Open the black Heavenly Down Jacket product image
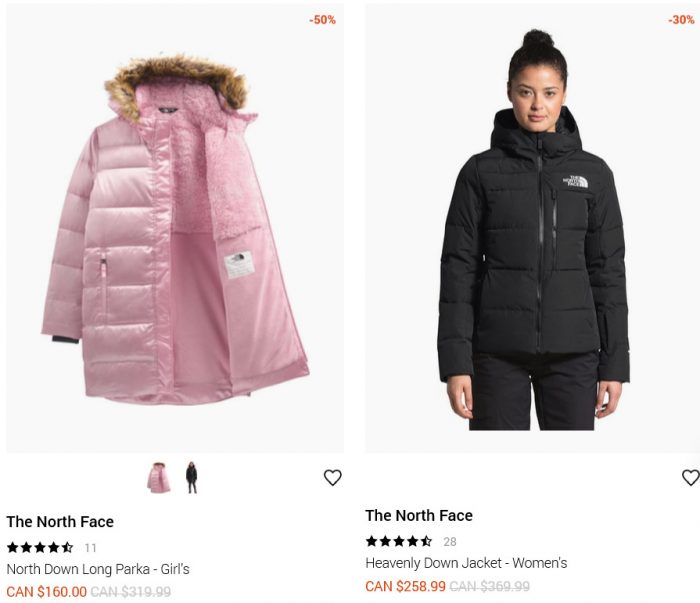This screenshot has width=700, height=603. coord(533,229)
